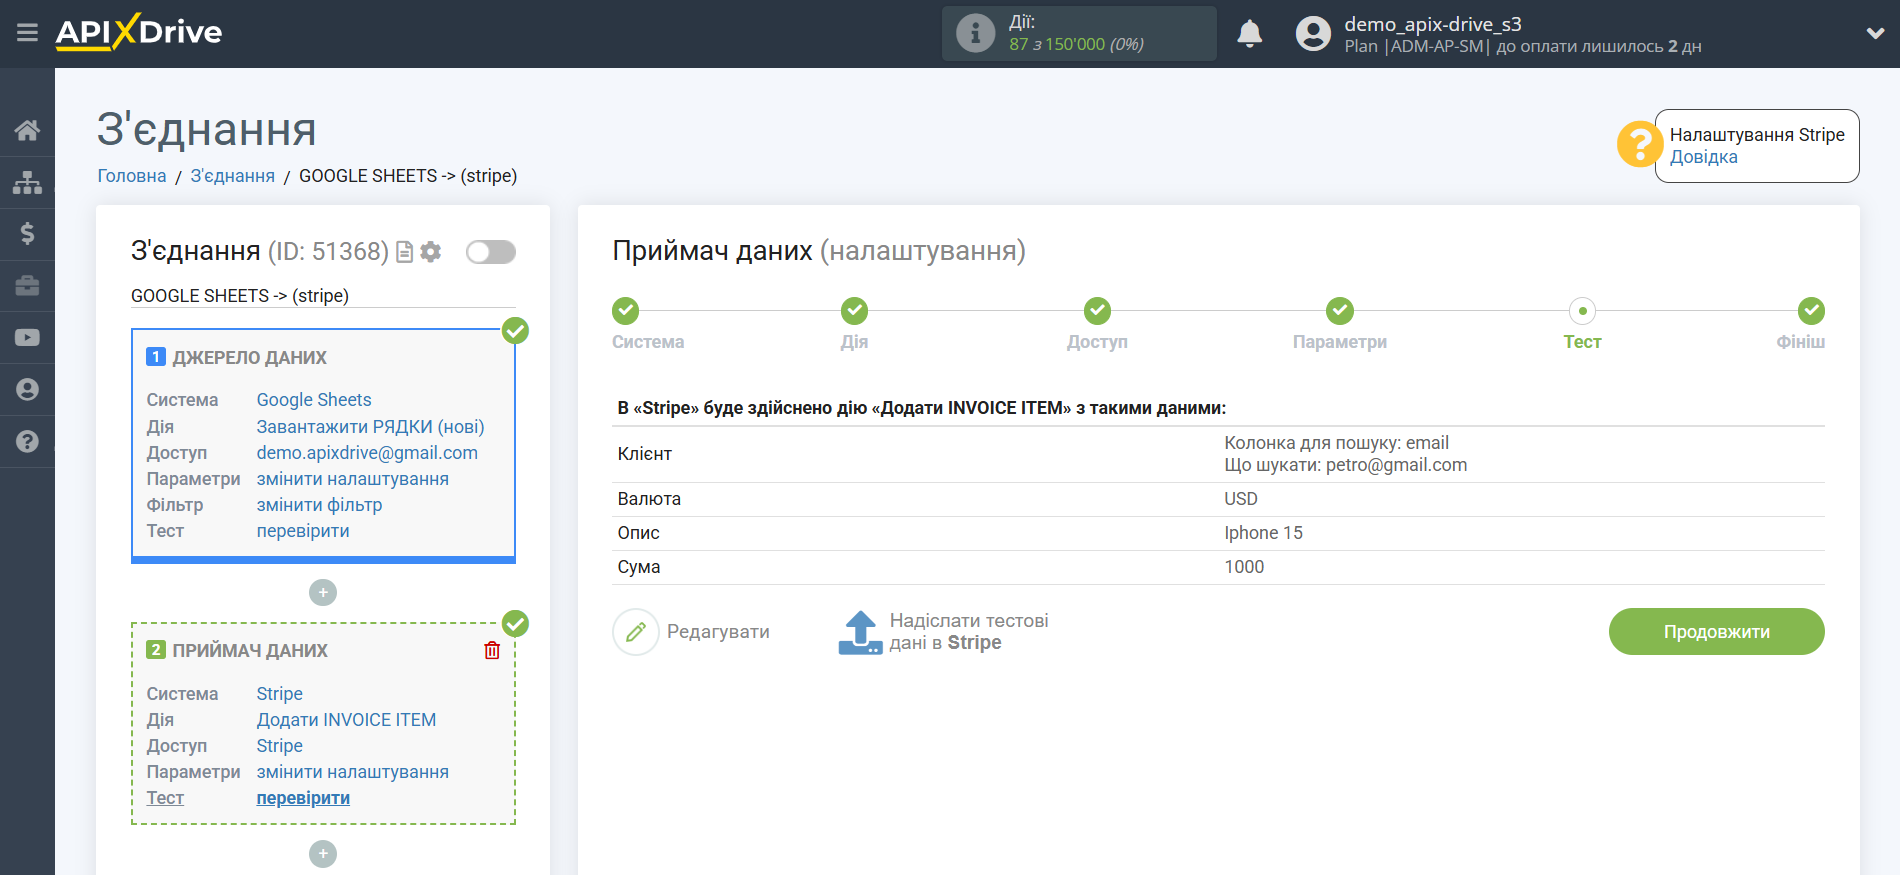Go to Фініш step

(x=1811, y=311)
